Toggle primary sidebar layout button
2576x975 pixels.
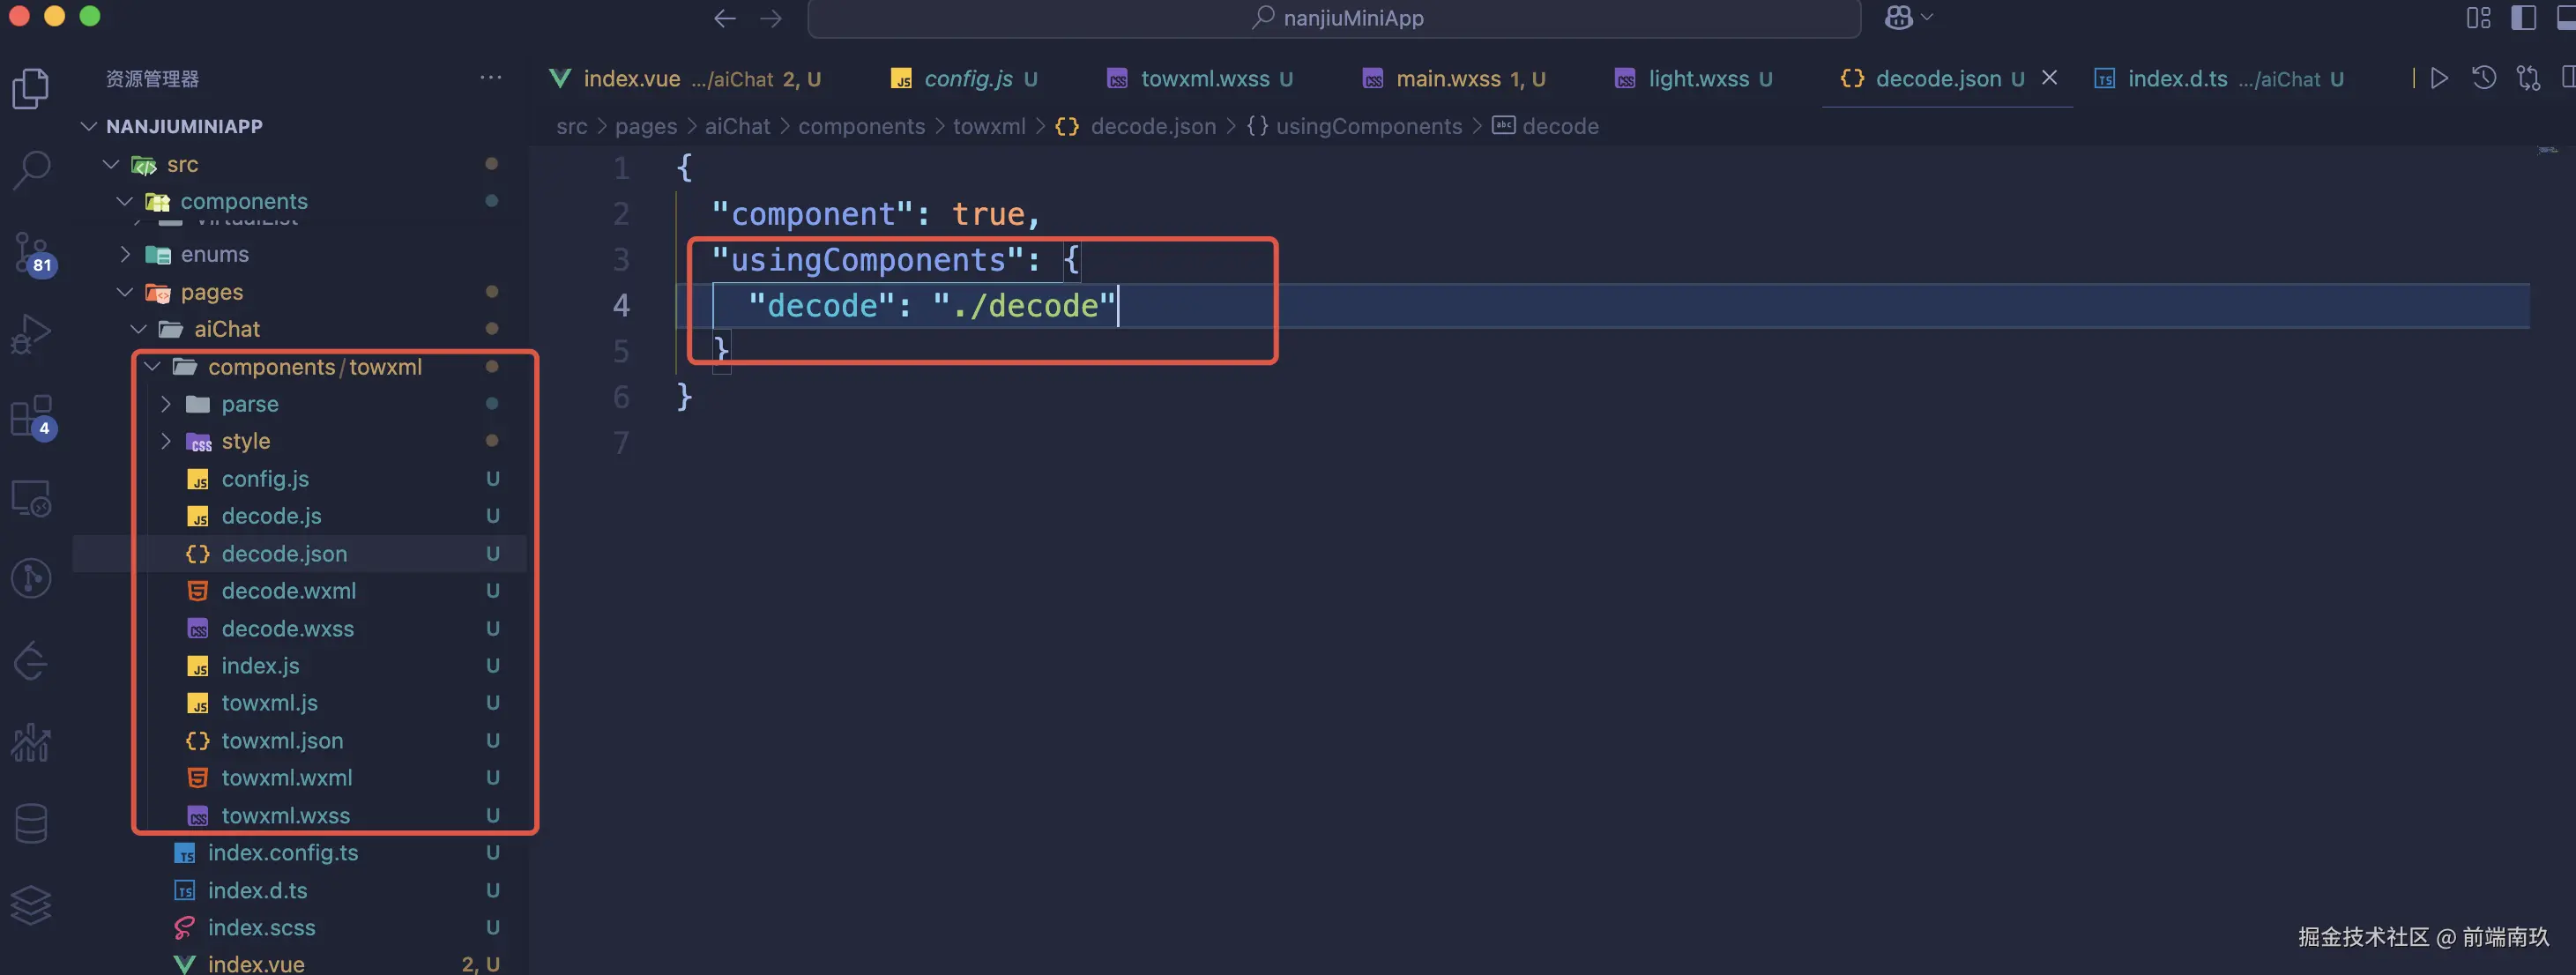(2523, 18)
